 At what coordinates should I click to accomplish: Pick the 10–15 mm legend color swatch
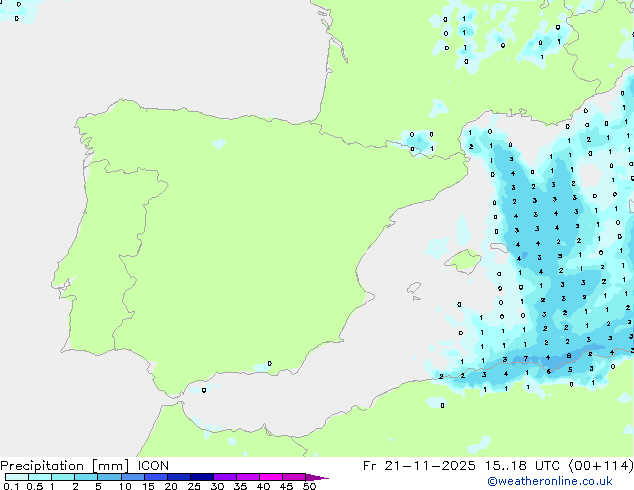coord(132,477)
